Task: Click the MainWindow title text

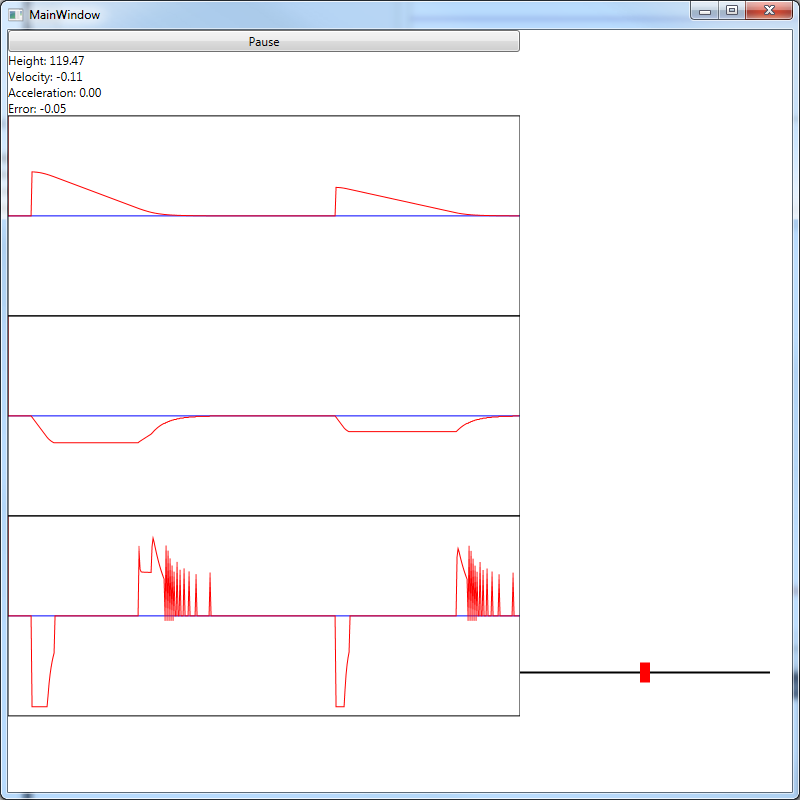Action: (x=64, y=15)
